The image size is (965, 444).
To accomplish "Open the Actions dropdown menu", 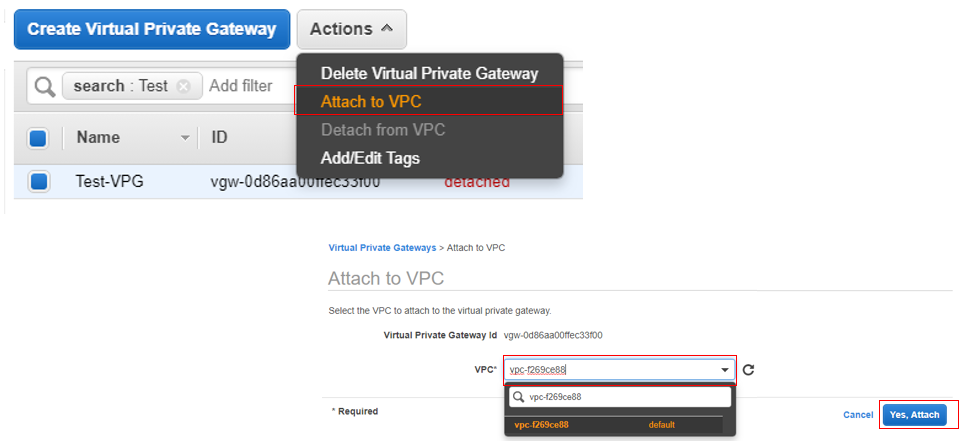I will pyautogui.click(x=351, y=30).
